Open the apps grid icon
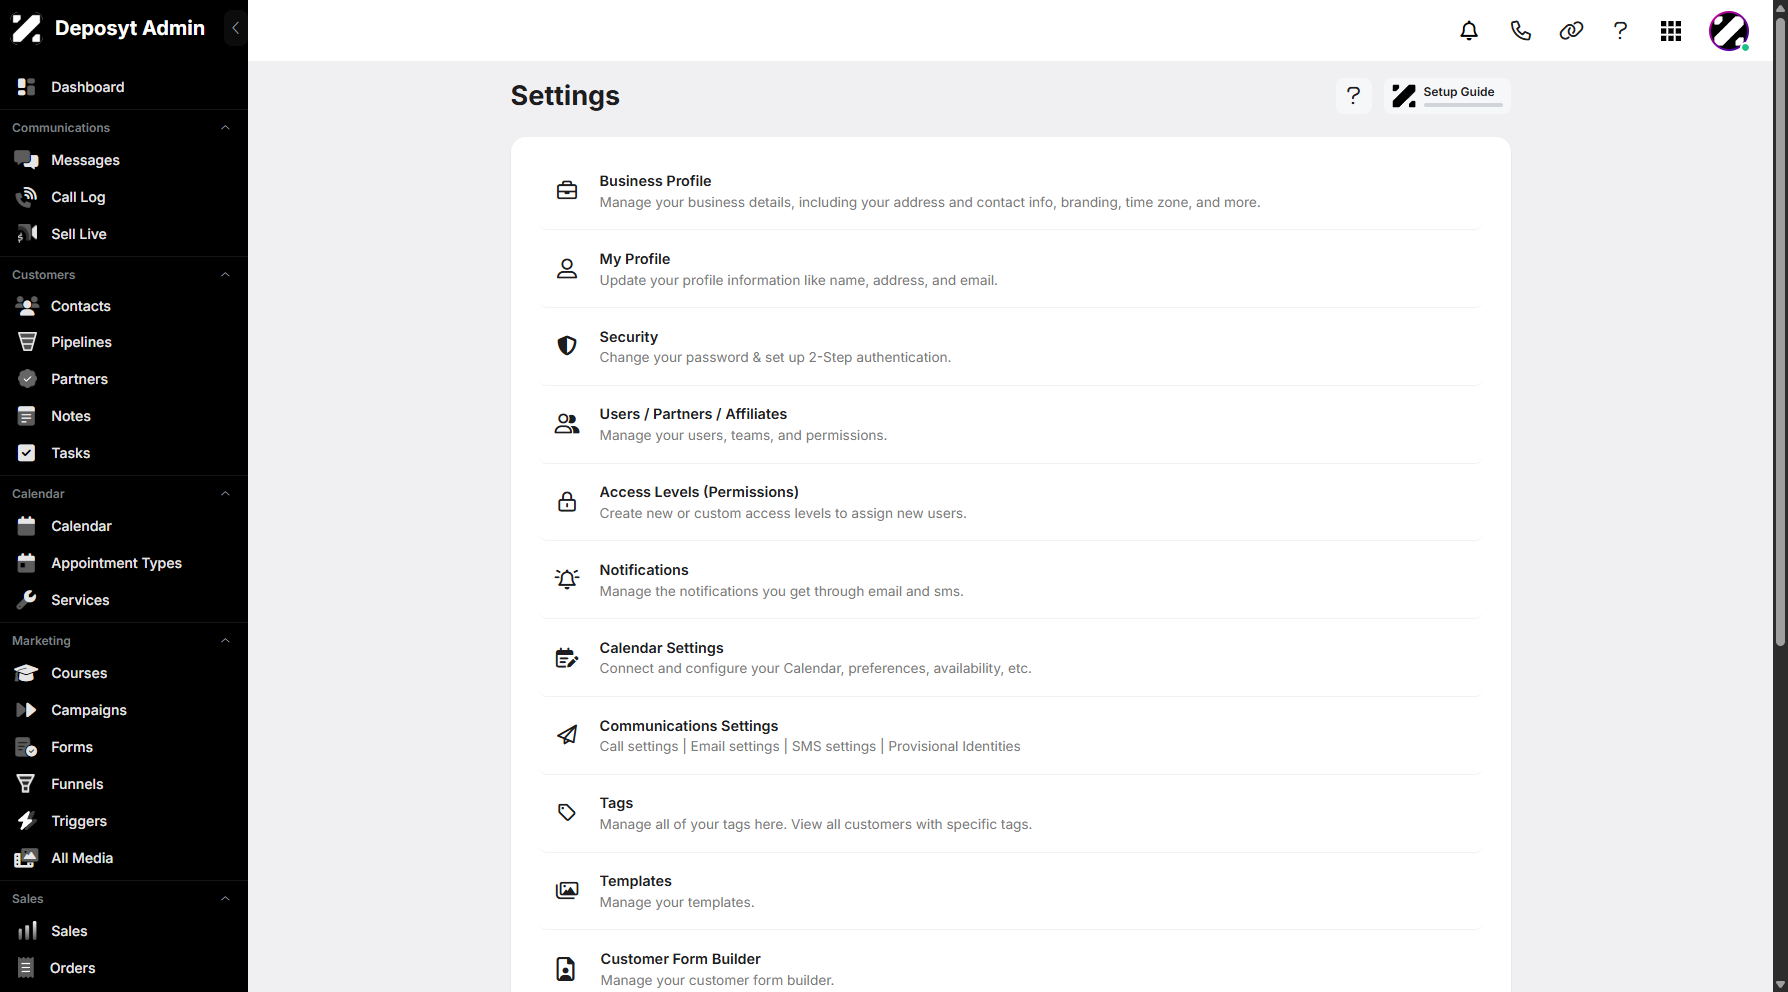Screen dimensions: 1788x992 coord(1671,31)
